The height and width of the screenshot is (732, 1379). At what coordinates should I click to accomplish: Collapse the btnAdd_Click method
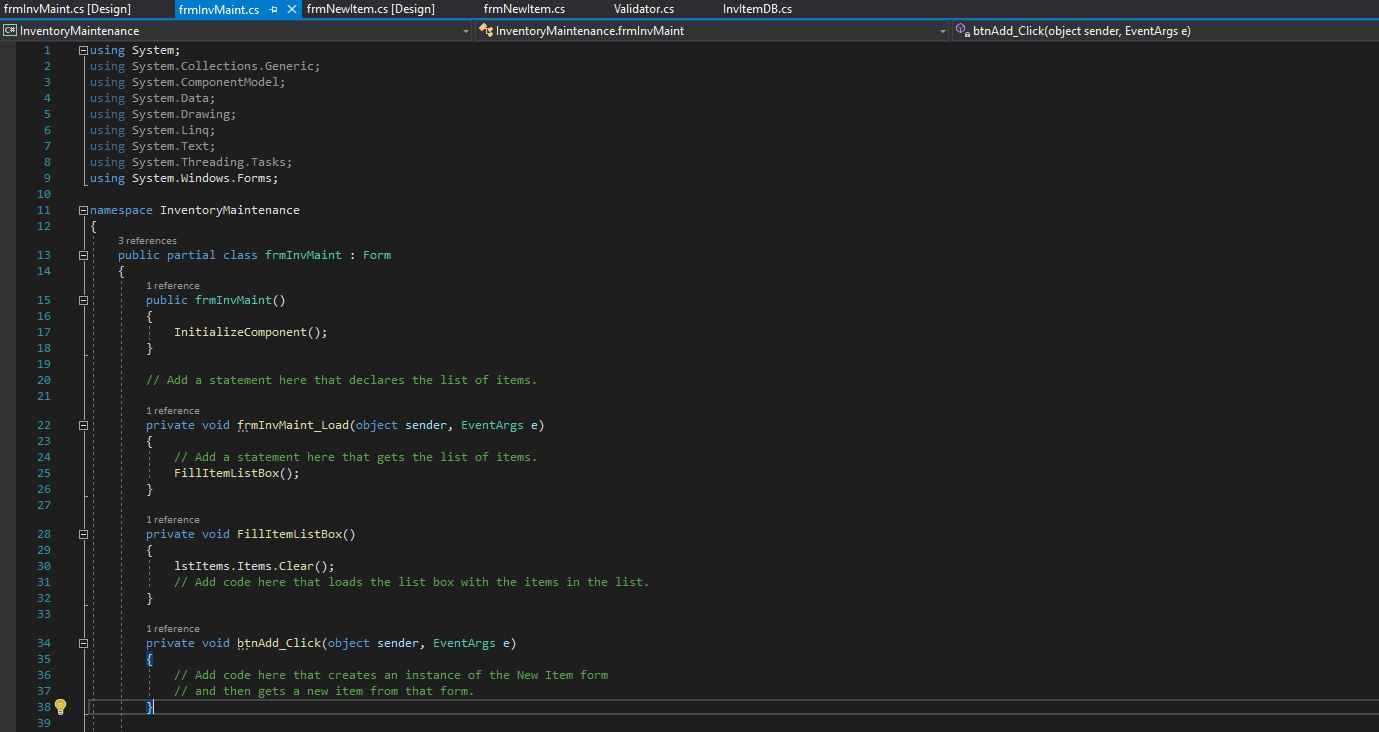pyautogui.click(x=83, y=643)
